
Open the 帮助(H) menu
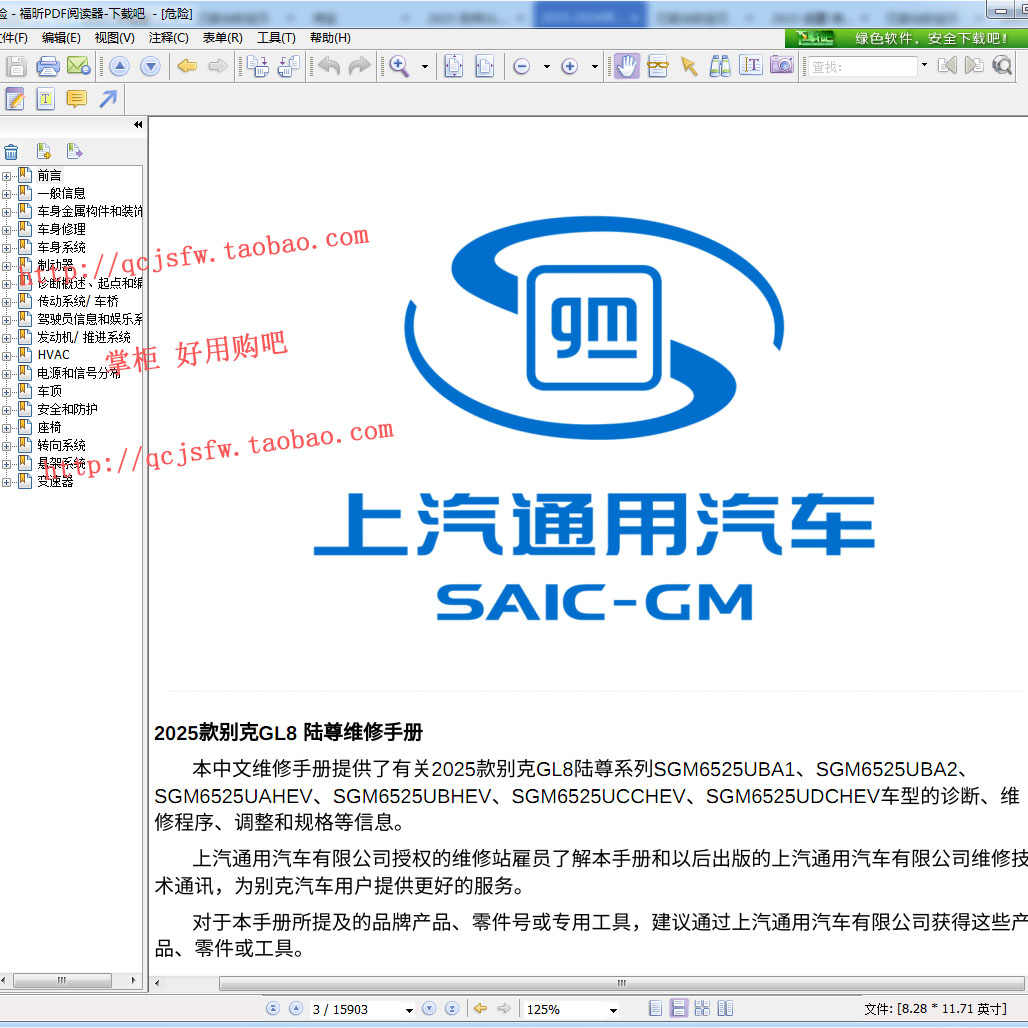tap(330, 38)
